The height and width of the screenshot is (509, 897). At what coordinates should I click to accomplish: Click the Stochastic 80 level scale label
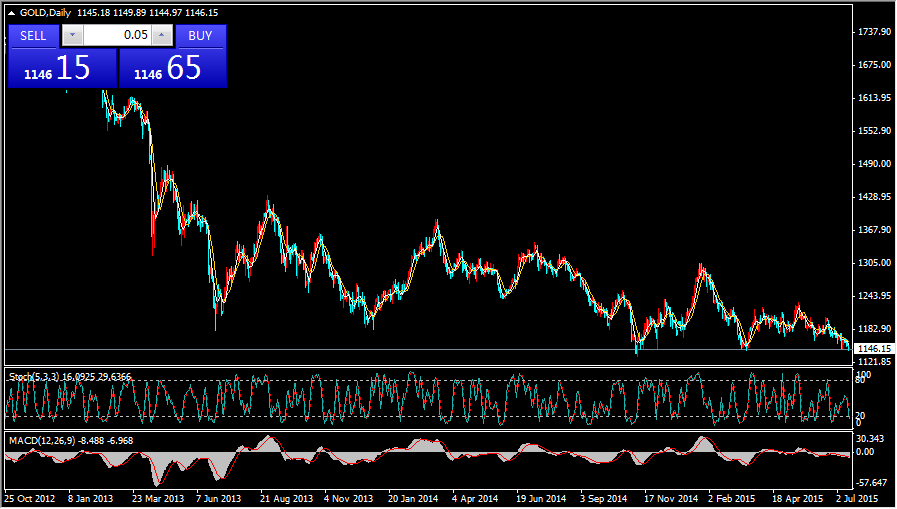[860, 381]
